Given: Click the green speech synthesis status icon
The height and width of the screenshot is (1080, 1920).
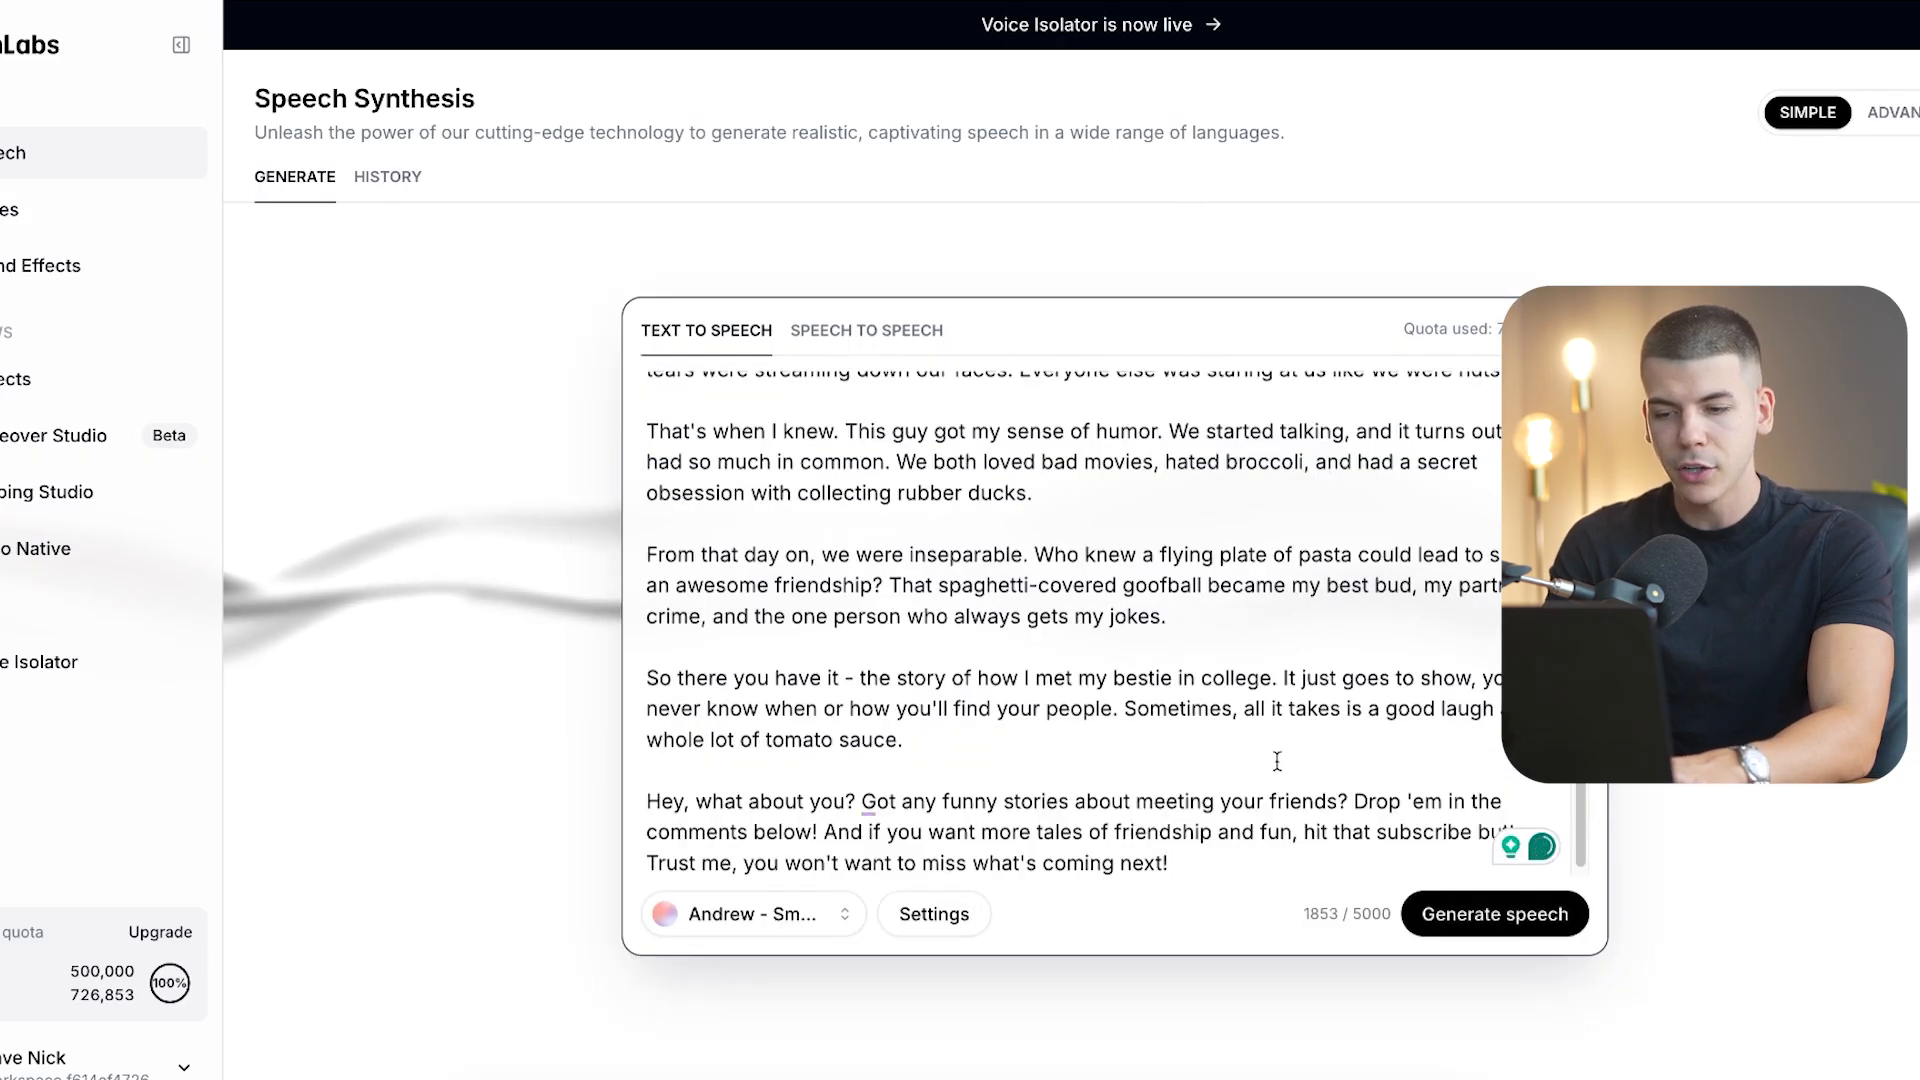Looking at the screenshot, I should pyautogui.click(x=1540, y=847).
